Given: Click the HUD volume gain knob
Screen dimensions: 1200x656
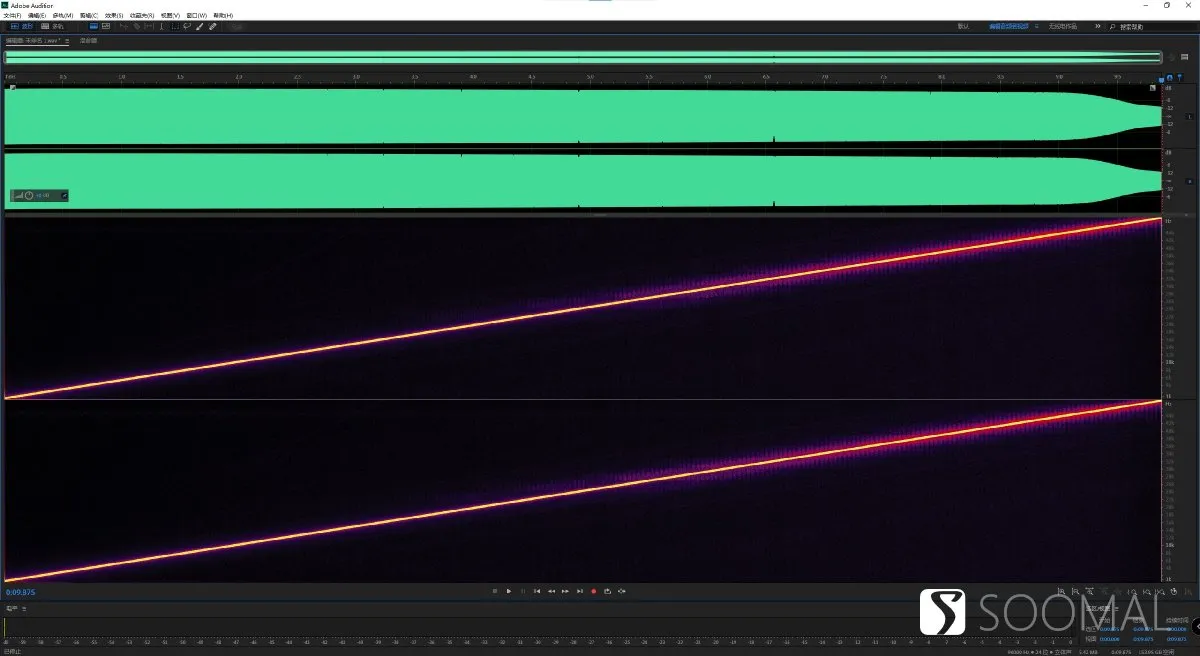Looking at the screenshot, I should coord(29,195).
